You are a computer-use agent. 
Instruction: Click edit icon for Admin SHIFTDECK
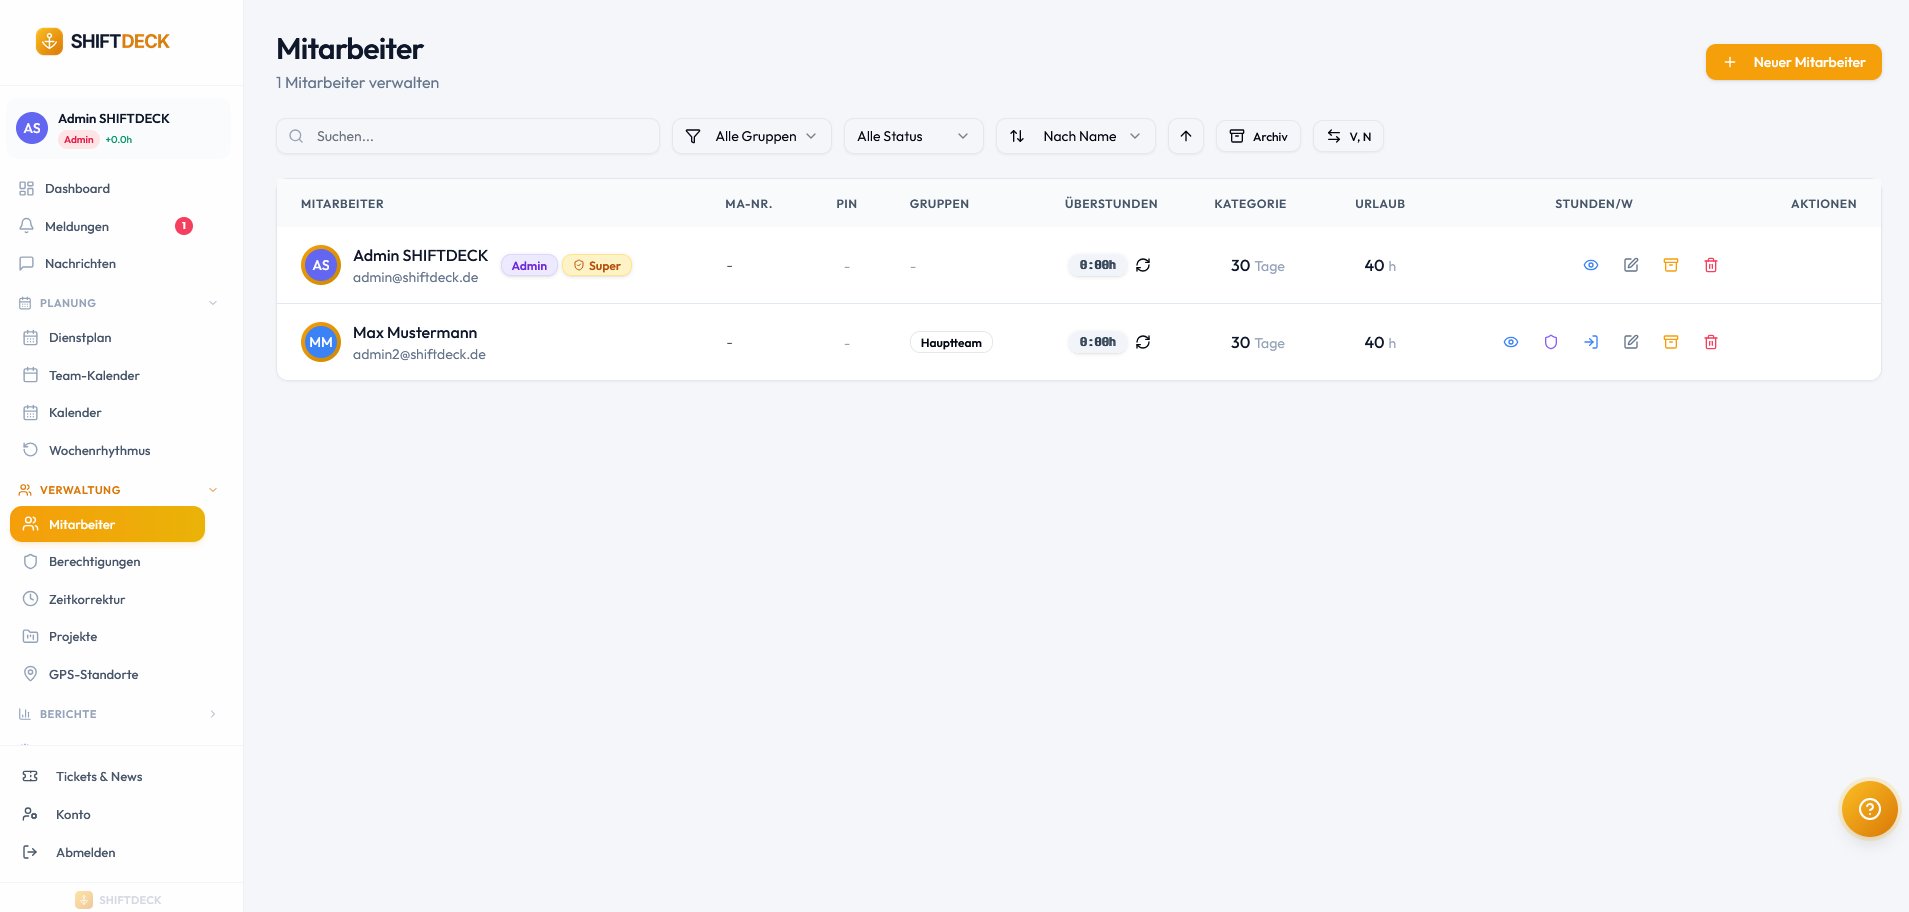1631,265
